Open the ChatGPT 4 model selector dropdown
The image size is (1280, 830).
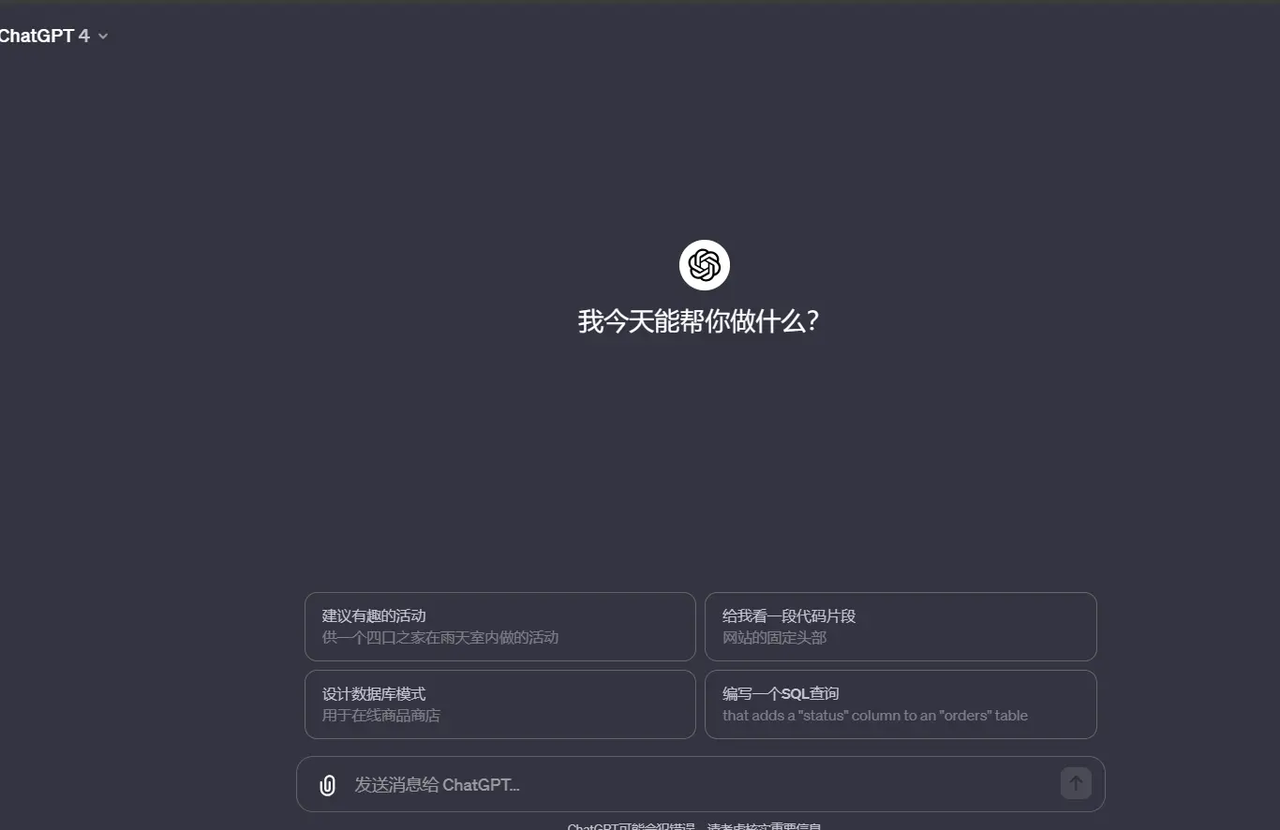coord(54,36)
